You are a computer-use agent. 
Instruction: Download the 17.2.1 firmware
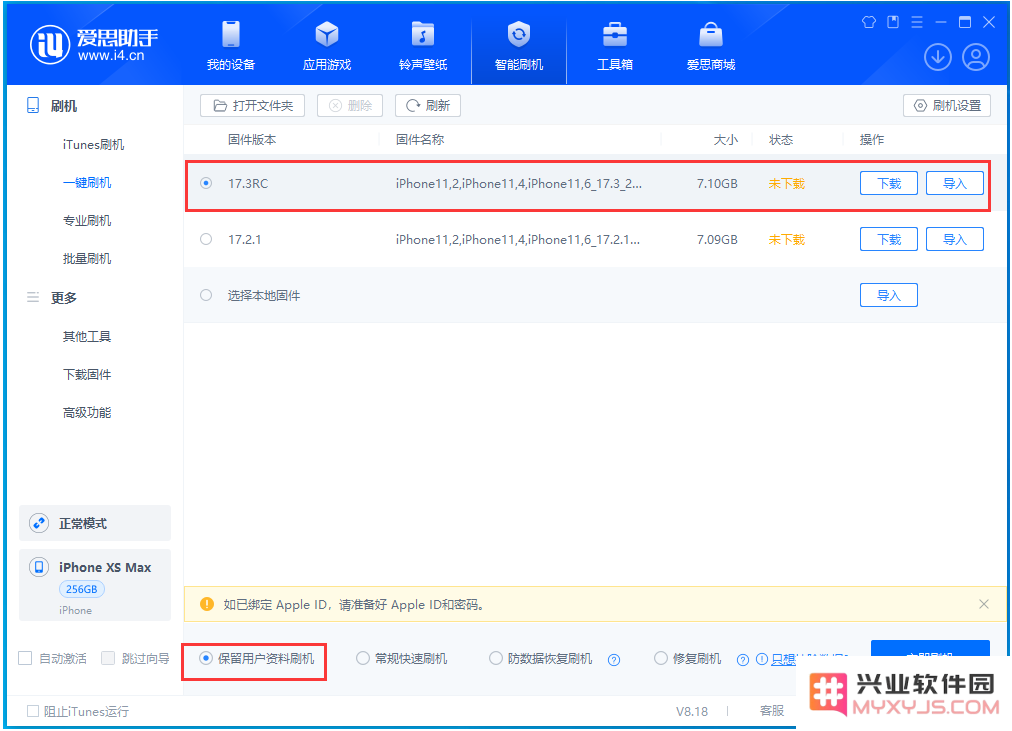[x=889, y=239]
